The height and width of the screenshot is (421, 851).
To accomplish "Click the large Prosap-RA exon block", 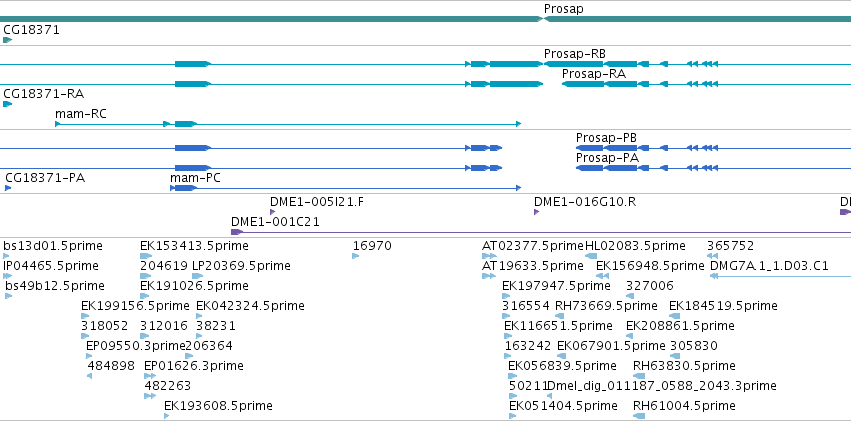I will tap(516, 84).
